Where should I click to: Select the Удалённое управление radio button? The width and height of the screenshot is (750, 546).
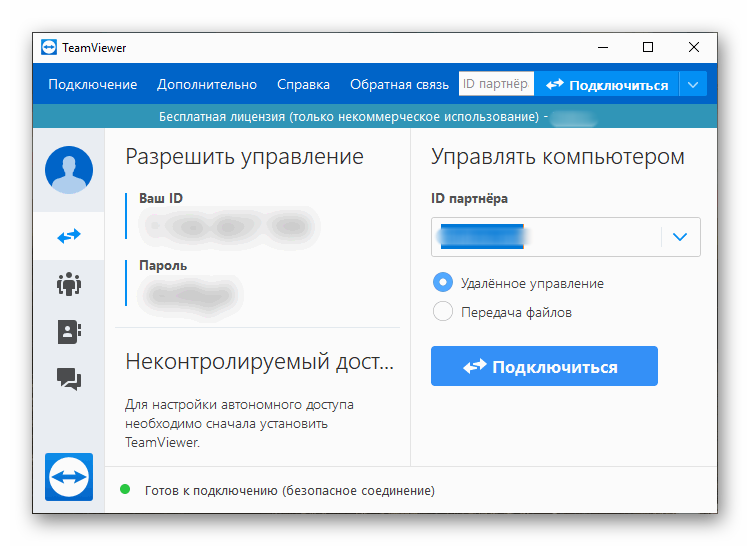(x=443, y=283)
